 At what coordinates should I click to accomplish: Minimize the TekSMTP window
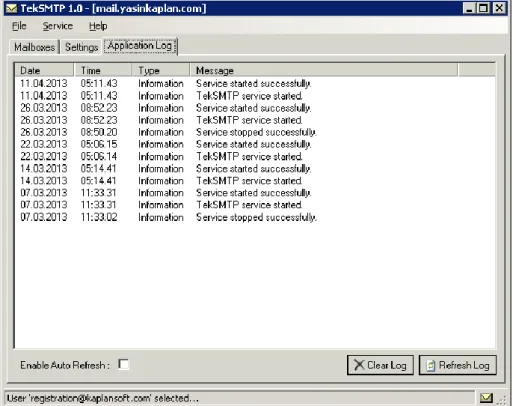tap(469, 8)
